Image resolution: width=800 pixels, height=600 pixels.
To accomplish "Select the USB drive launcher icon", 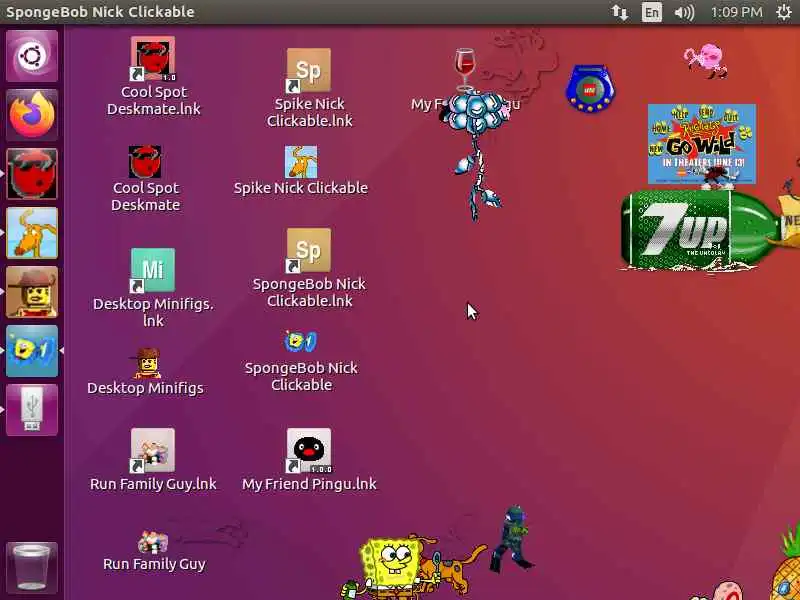I will point(32,410).
